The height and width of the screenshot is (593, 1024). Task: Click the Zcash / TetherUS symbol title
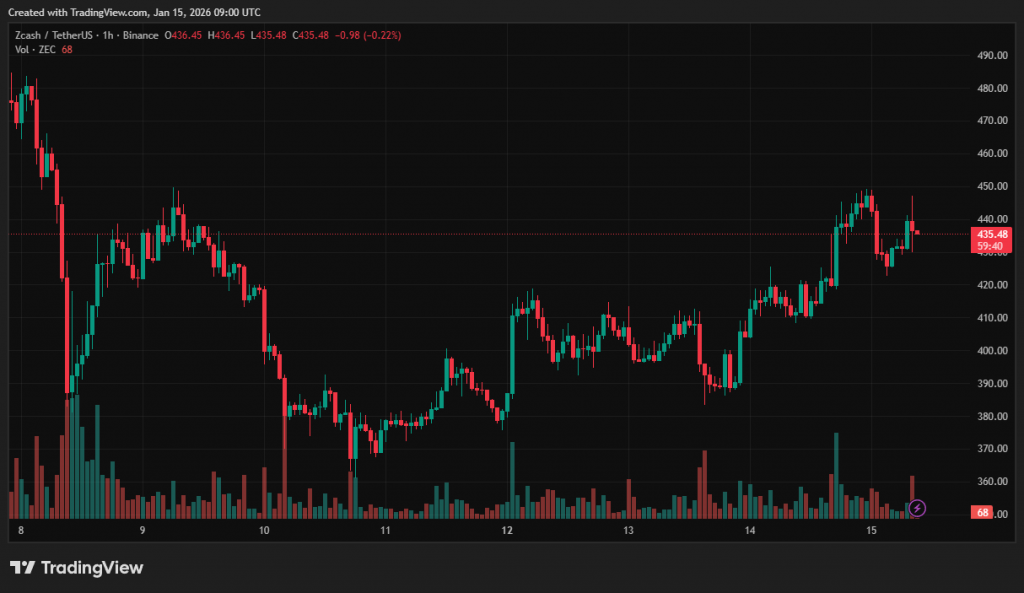pyautogui.click(x=50, y=35)
